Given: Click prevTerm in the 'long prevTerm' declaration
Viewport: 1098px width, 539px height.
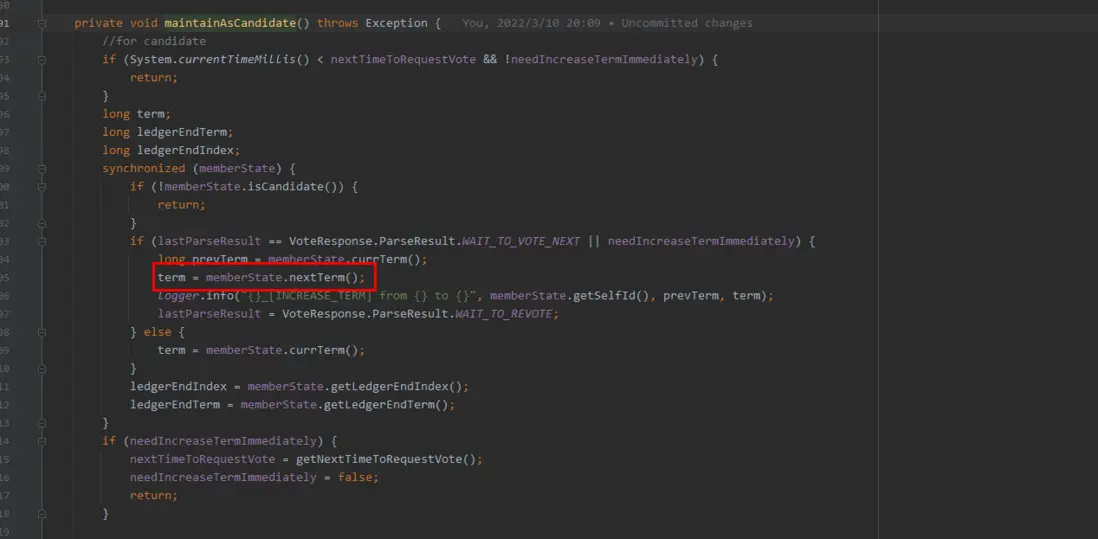Looking at the screenshot, I should coord(220,260).
